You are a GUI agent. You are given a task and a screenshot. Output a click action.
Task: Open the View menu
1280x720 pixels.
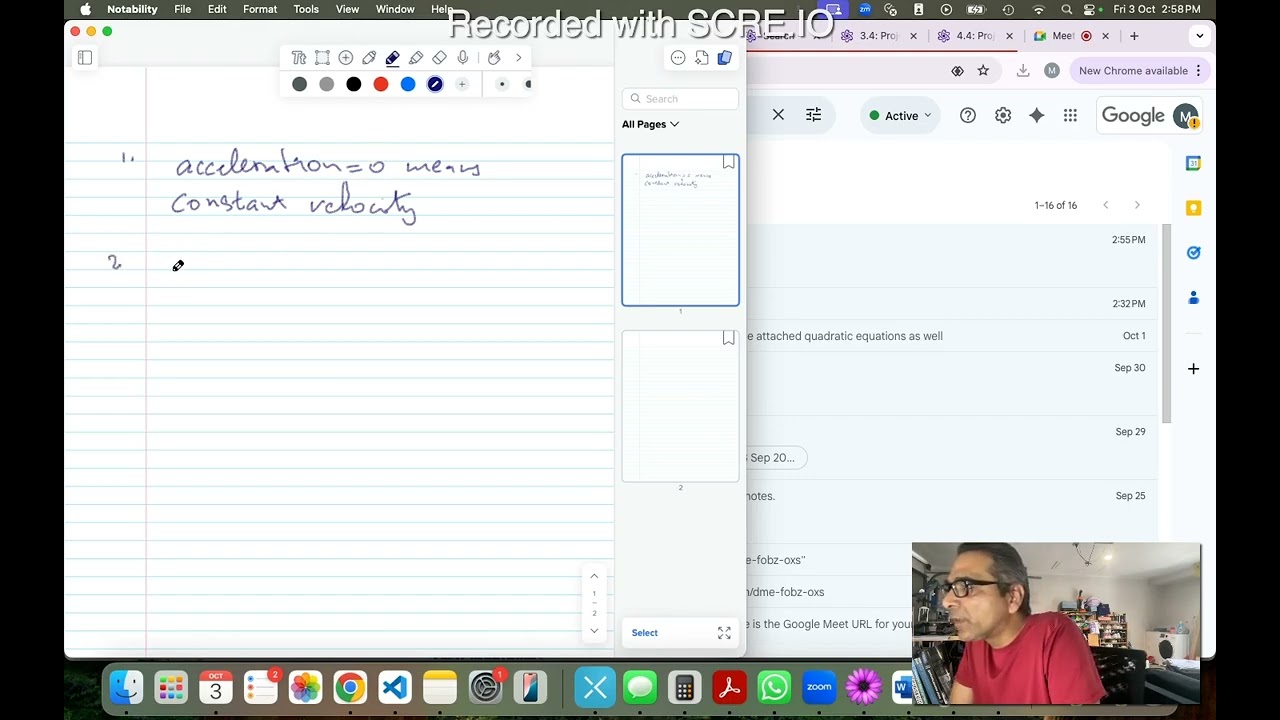[x=347, y=9]
